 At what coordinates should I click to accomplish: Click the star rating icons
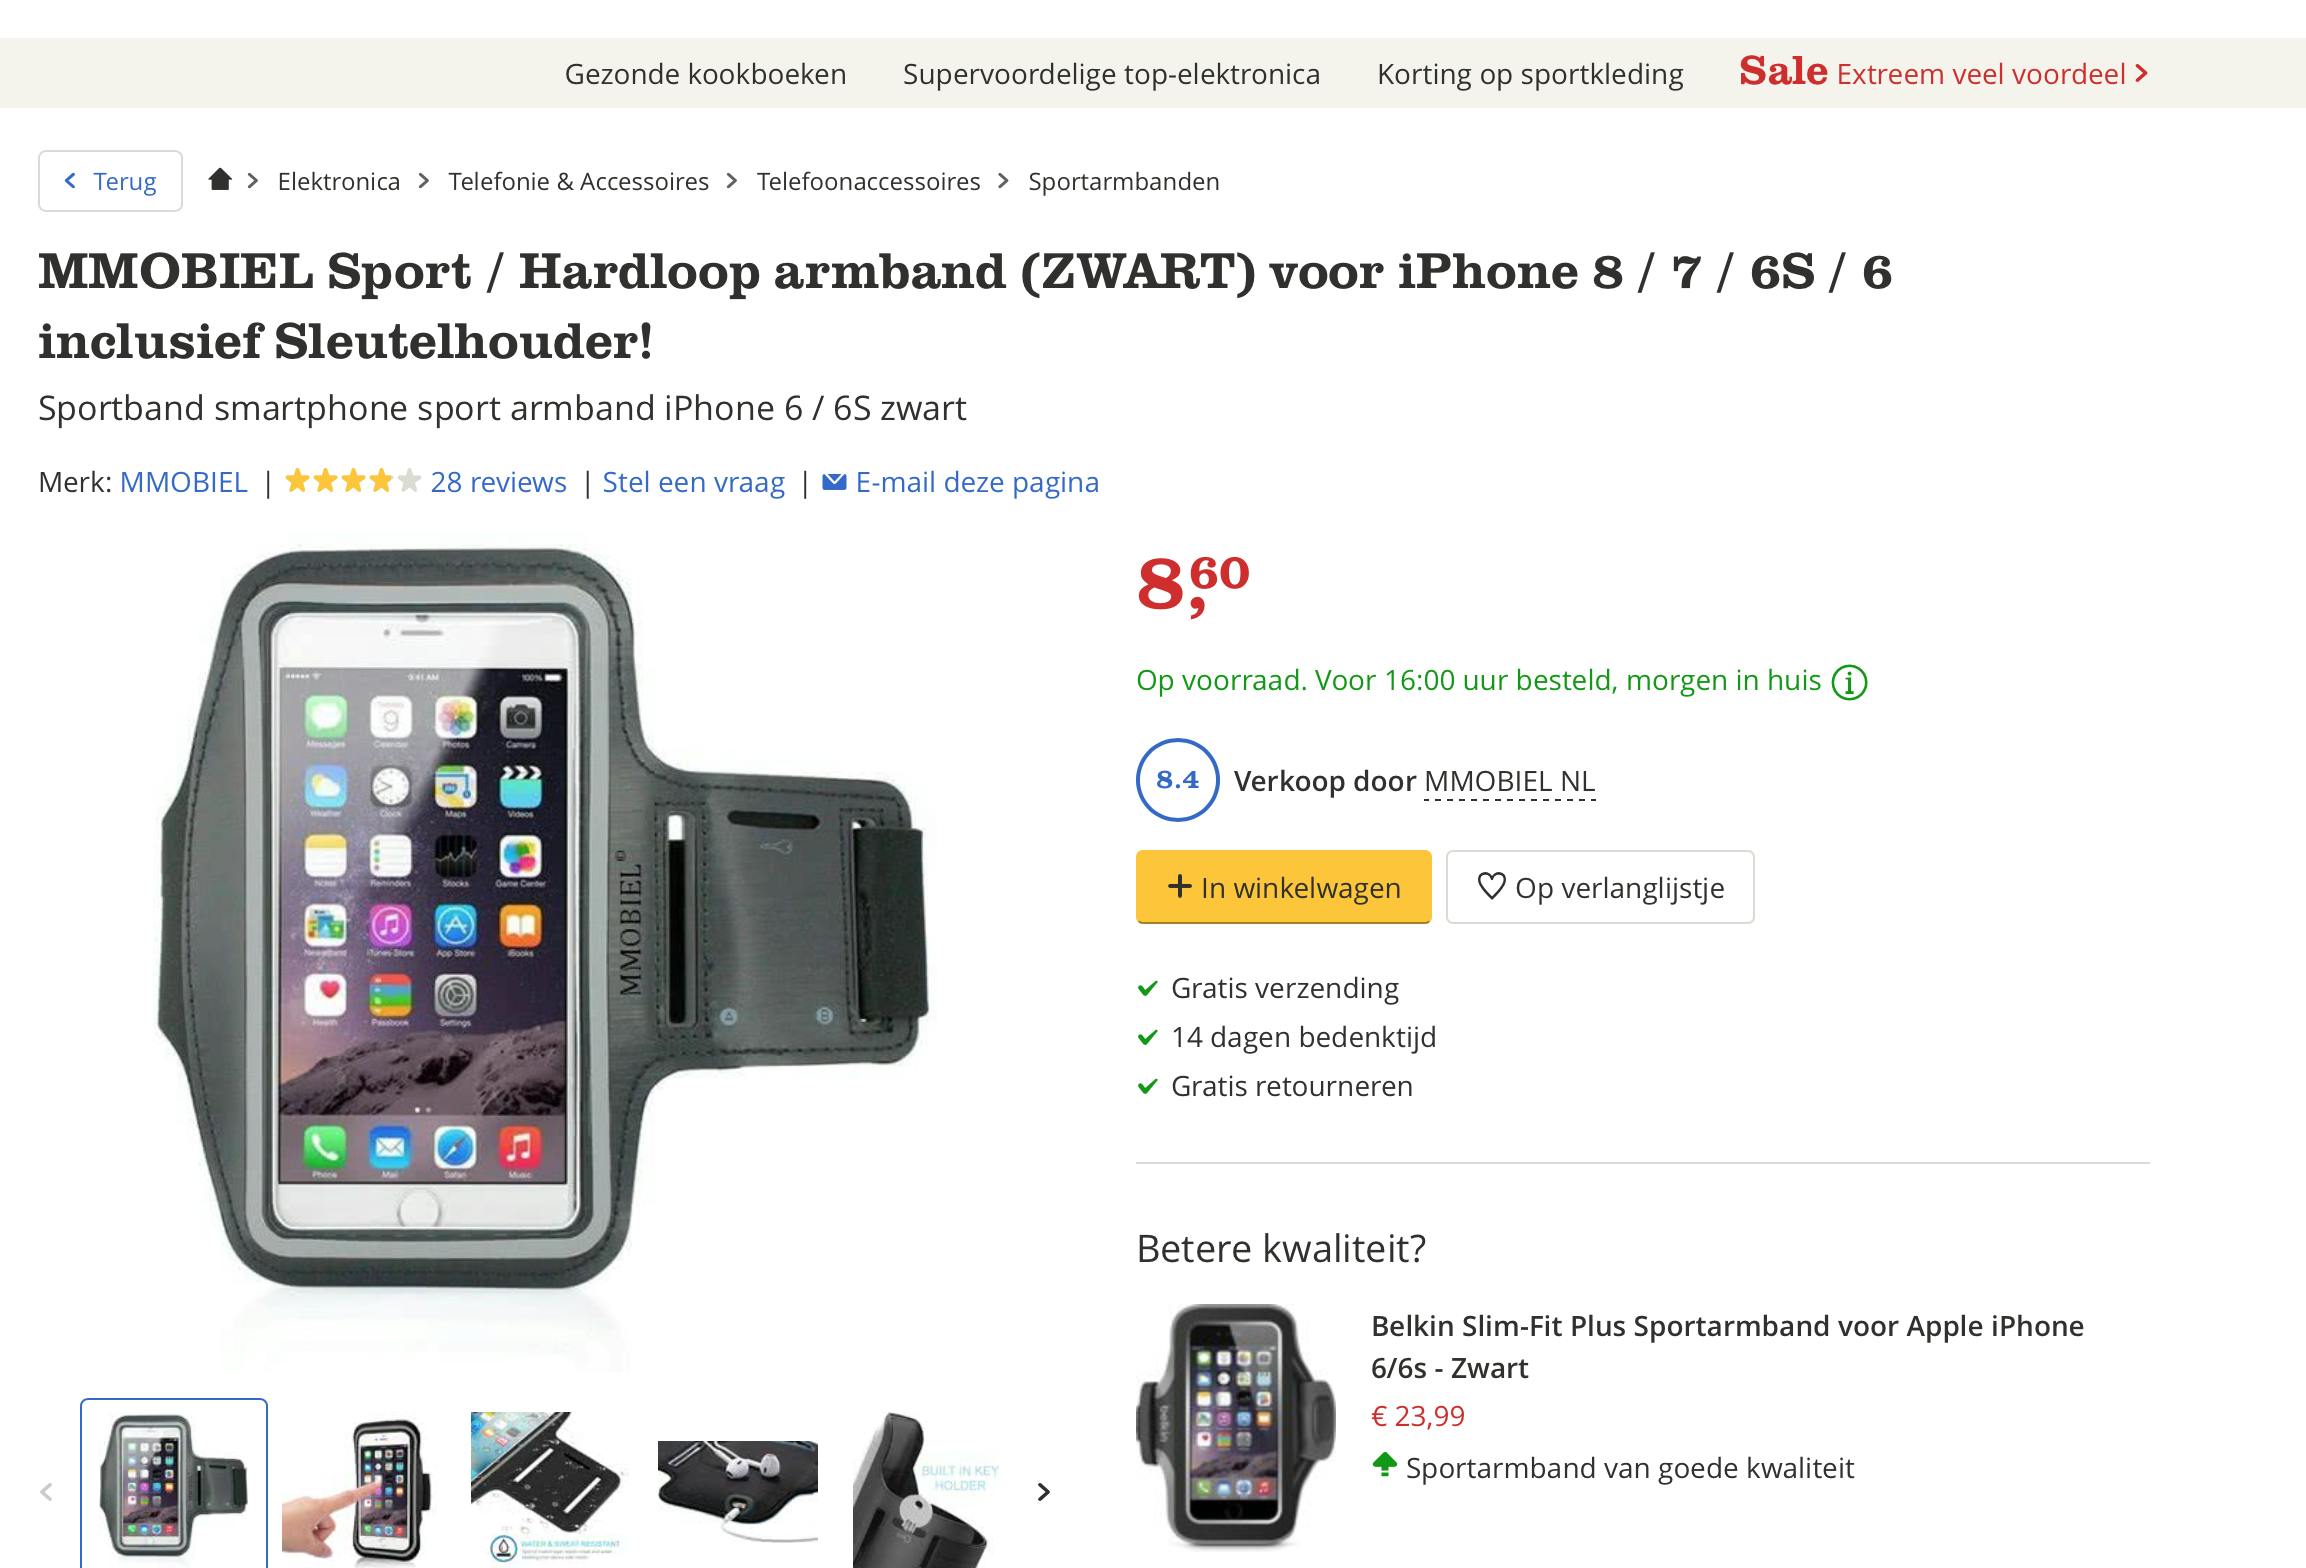(x=353, y=482)
